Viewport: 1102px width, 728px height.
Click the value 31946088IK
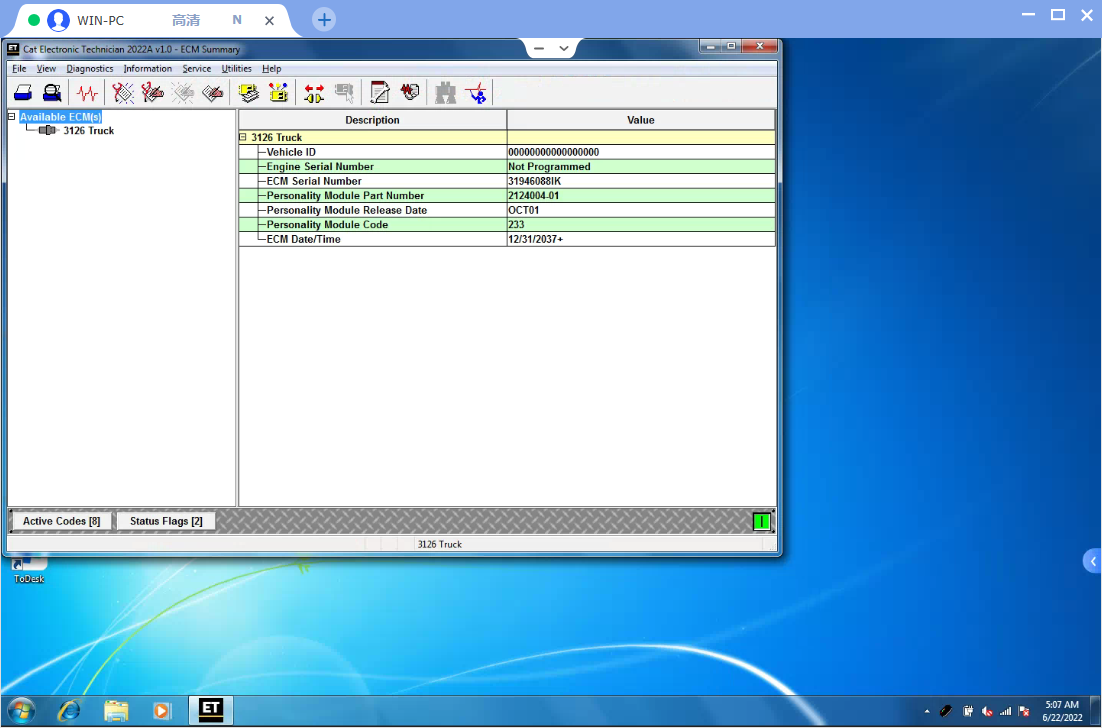pyautogui.click(x=534, y=181)
